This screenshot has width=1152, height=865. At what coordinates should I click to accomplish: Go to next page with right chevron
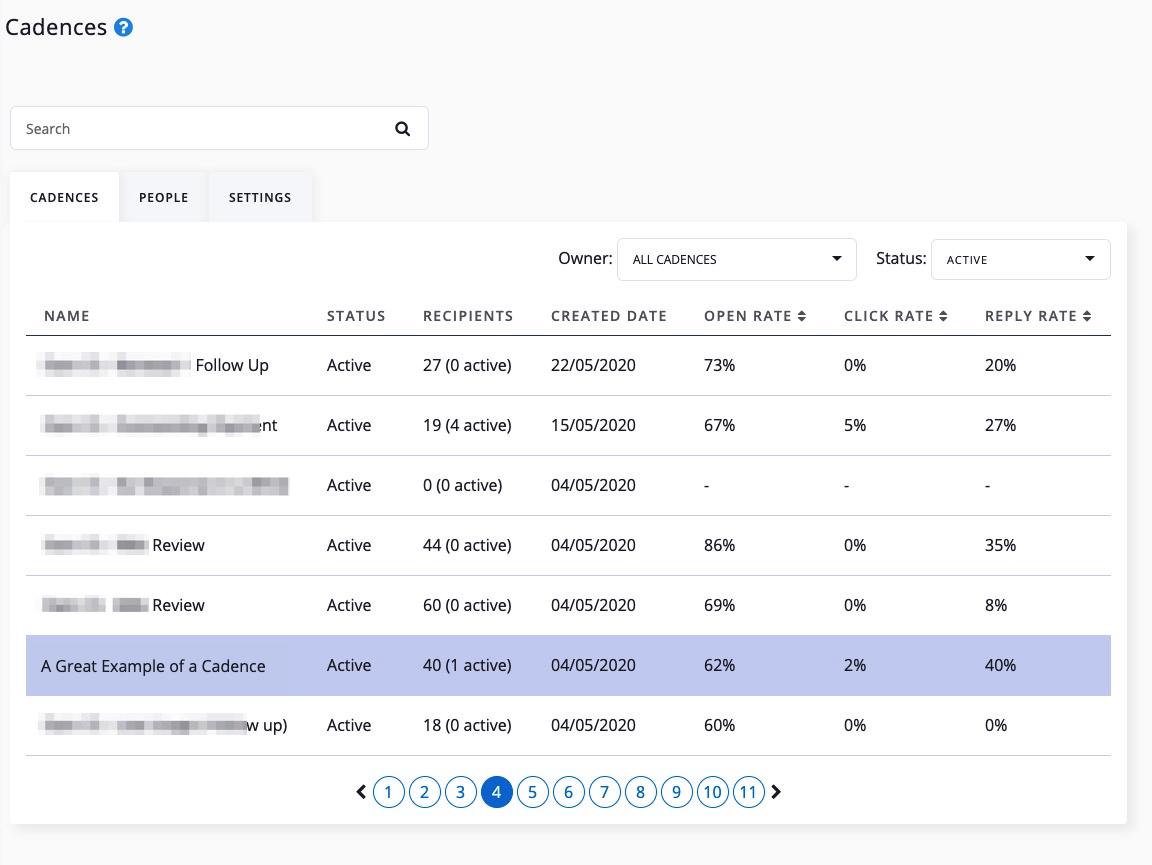pos(776,793)
